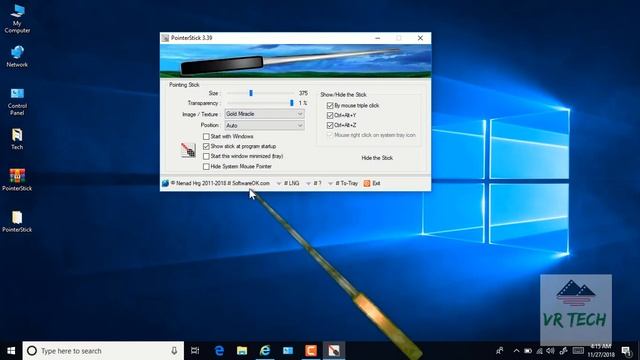The image size is (640, 360).
Task: Open the orange Camtasia taskbar icon
Action: coord(311,351)
